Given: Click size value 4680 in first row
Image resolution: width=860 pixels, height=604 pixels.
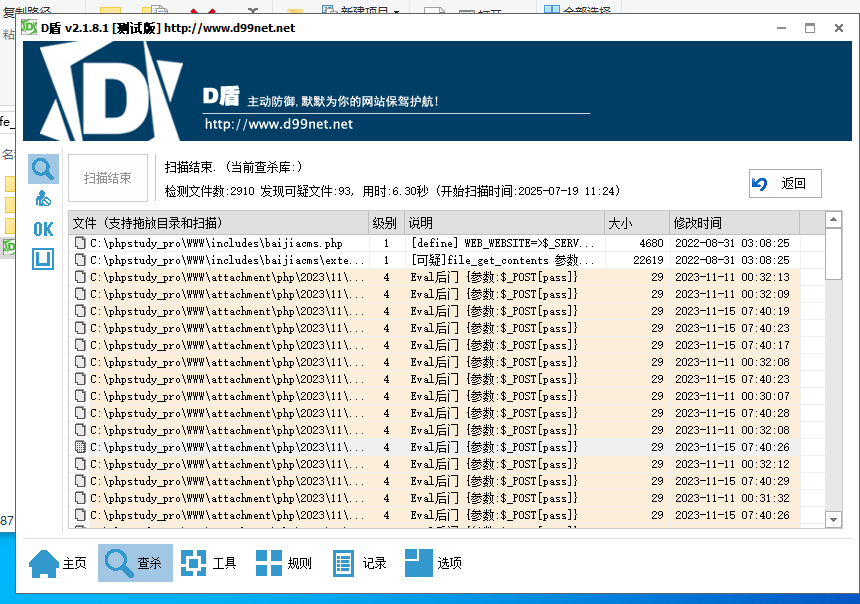Looking at the screenshot, I should point(651,243).
